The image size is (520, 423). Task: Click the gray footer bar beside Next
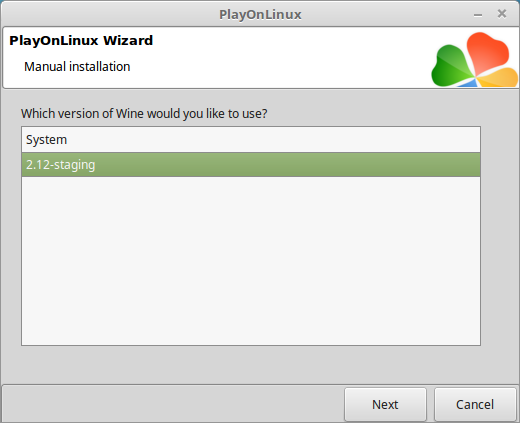tap(173, 404)
